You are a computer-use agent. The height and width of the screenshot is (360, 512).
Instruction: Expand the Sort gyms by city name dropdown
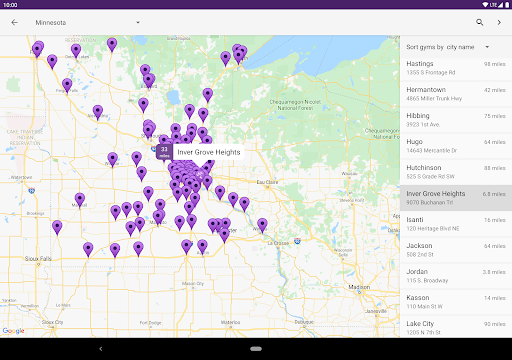pyautogui.click(x=448, y=47)
